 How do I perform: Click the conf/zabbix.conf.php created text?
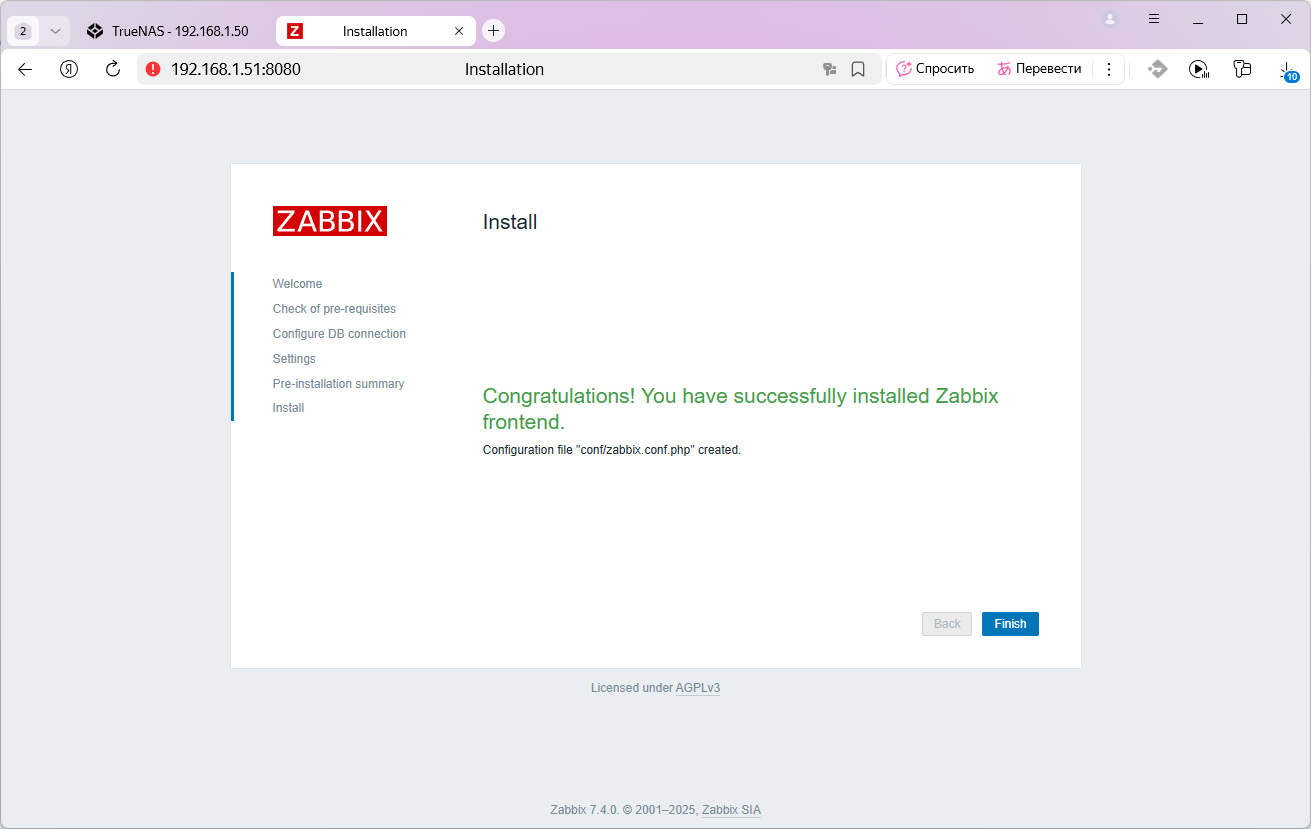(611, 450)
